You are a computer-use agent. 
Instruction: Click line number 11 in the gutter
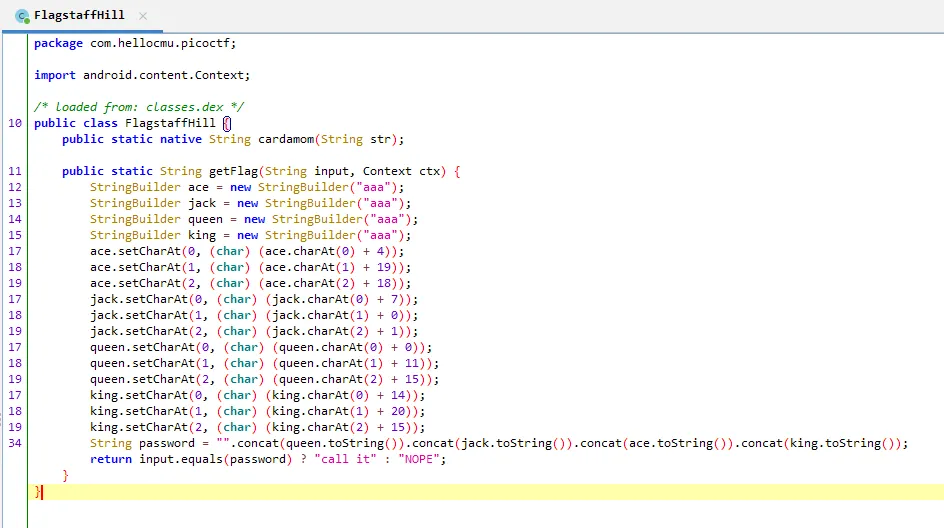[x=15, y=171]
